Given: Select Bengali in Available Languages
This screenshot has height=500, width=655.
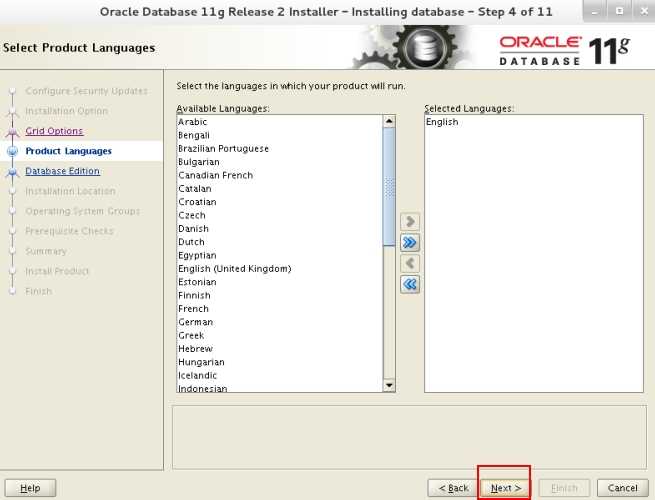Looking at the screenshot, I should click(x=279, y=135).
